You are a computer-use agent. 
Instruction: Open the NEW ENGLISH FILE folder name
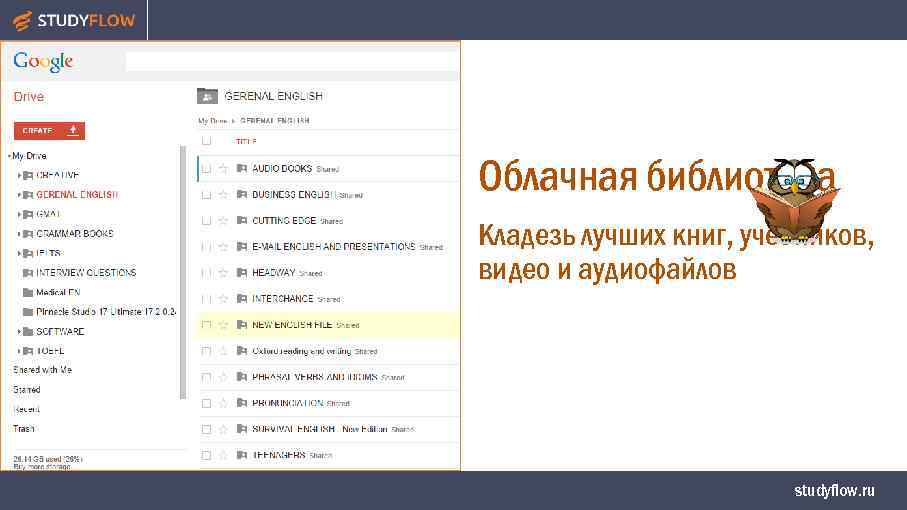(292, 325)
